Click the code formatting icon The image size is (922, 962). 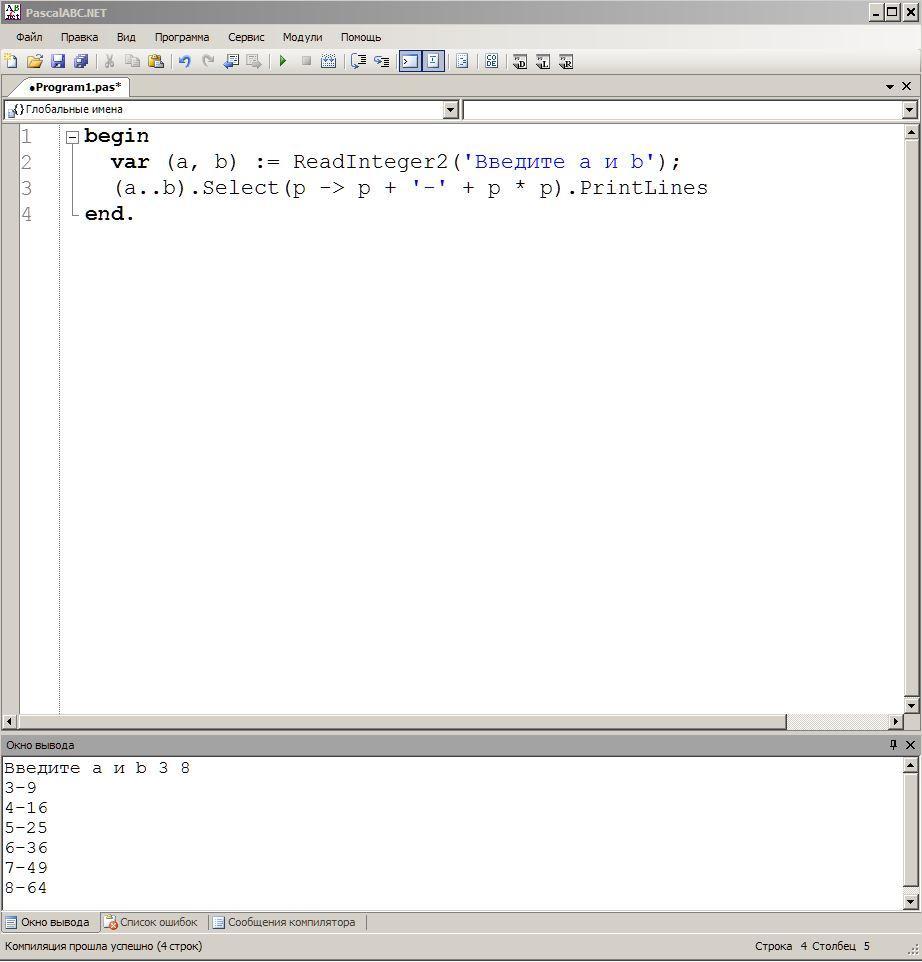coord(462,61)
